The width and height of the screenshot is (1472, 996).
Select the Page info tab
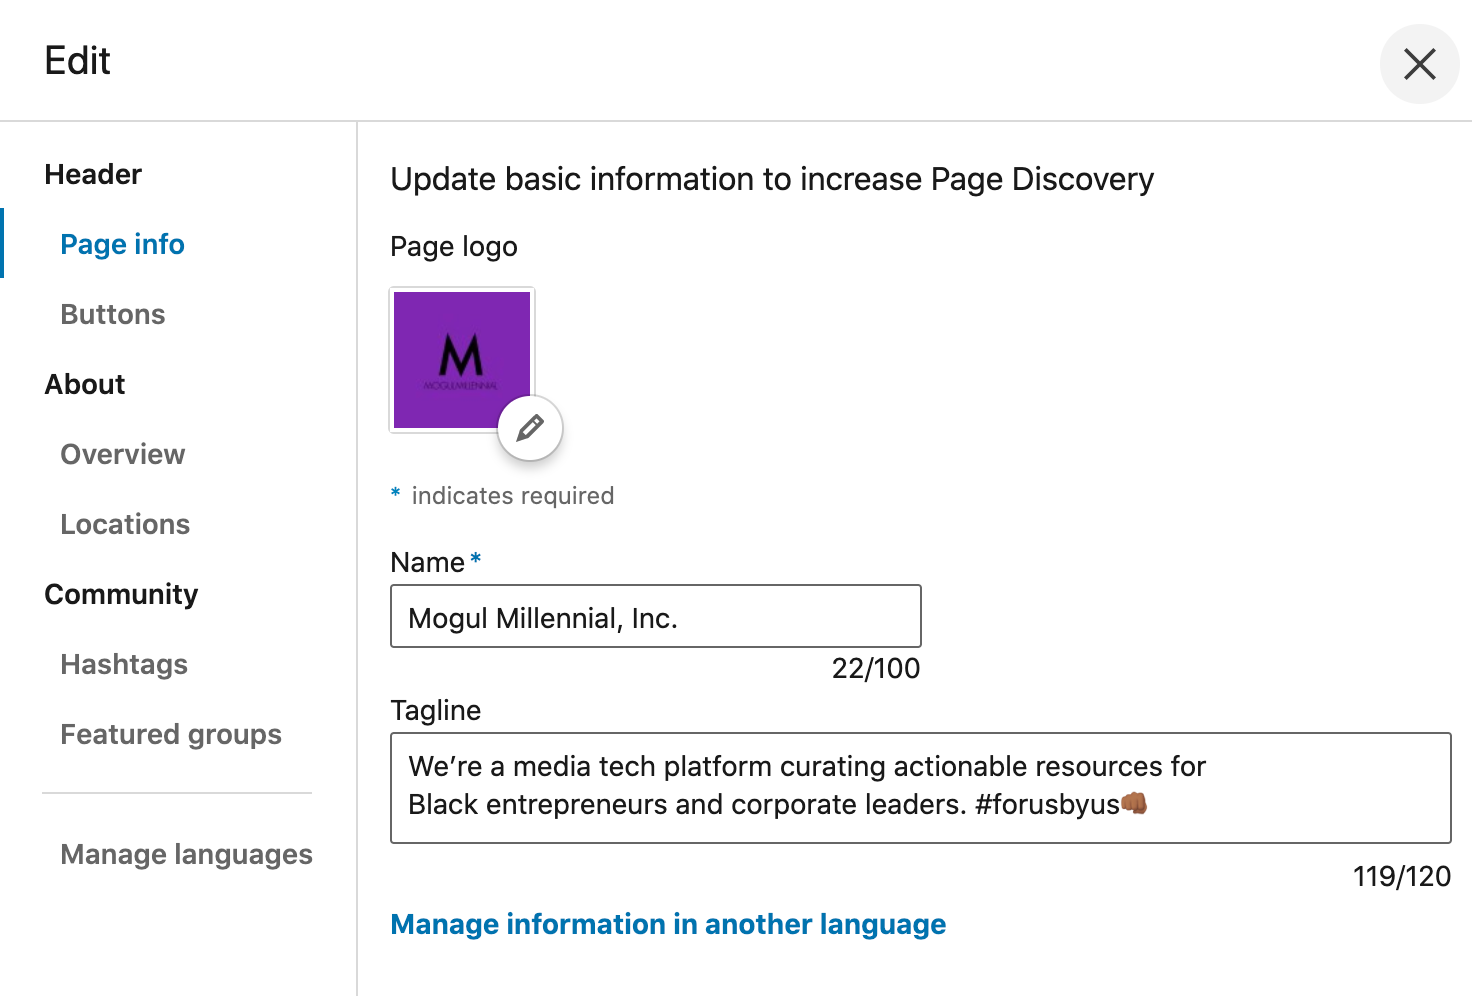click(122, 244)
